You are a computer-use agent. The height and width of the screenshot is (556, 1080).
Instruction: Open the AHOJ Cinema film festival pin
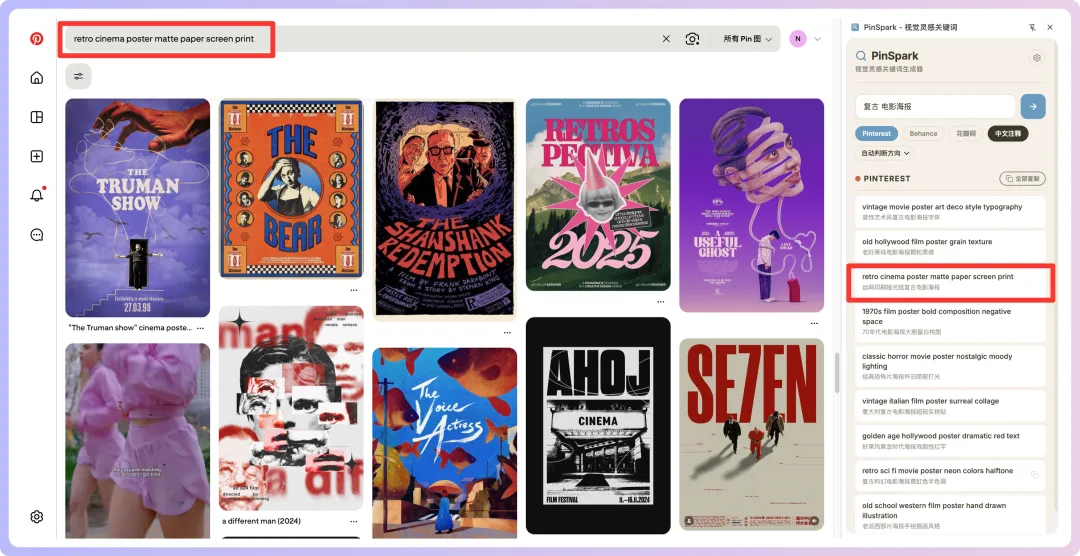599,425
